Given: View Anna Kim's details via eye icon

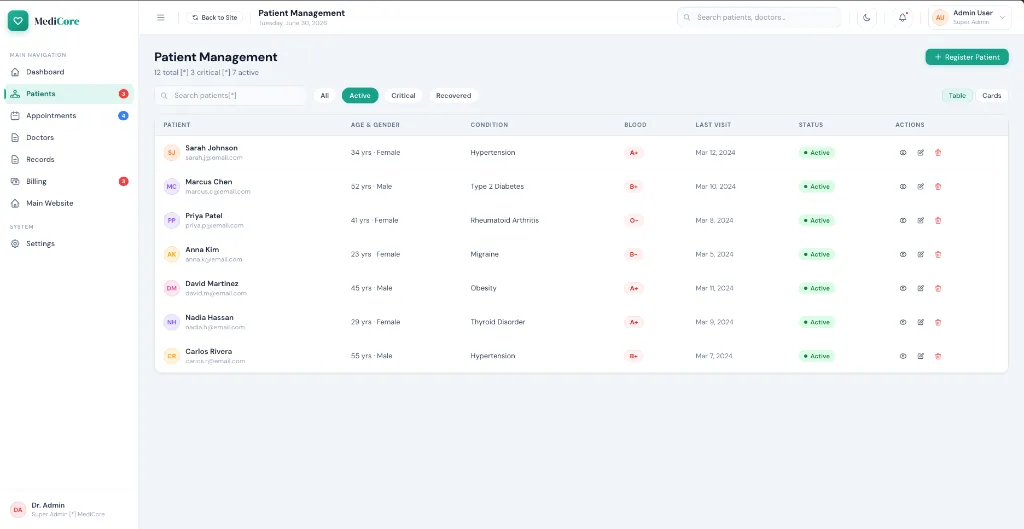Looking at the screenshot, I should tap(903, 255).
